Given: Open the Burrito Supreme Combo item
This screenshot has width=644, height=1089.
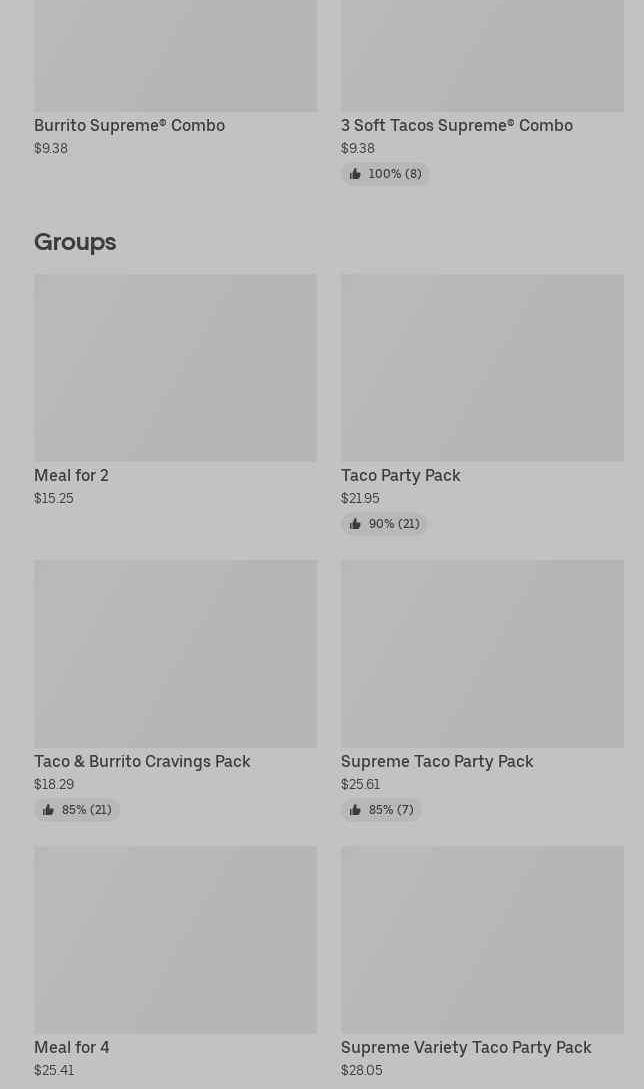Looking at the screenshot, I should click(129, 125).
